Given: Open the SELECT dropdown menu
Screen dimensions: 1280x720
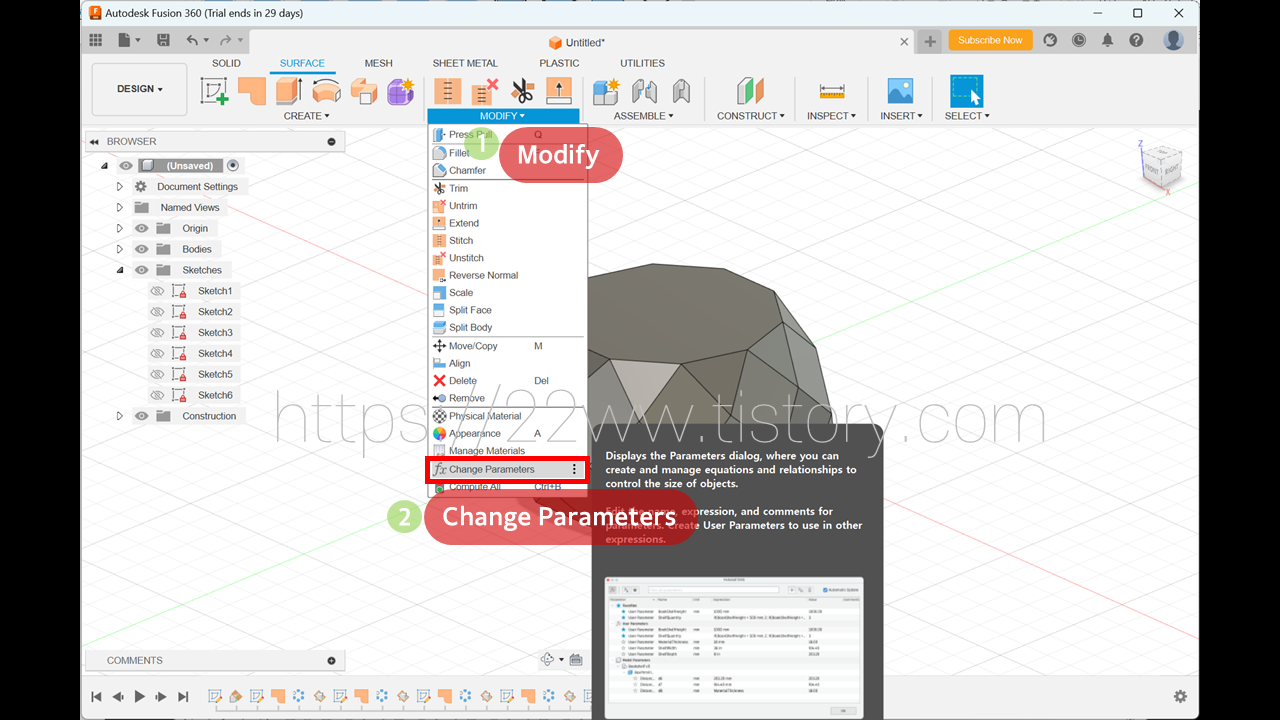Looking at the screenshot, I should click(x=967, y=116).
